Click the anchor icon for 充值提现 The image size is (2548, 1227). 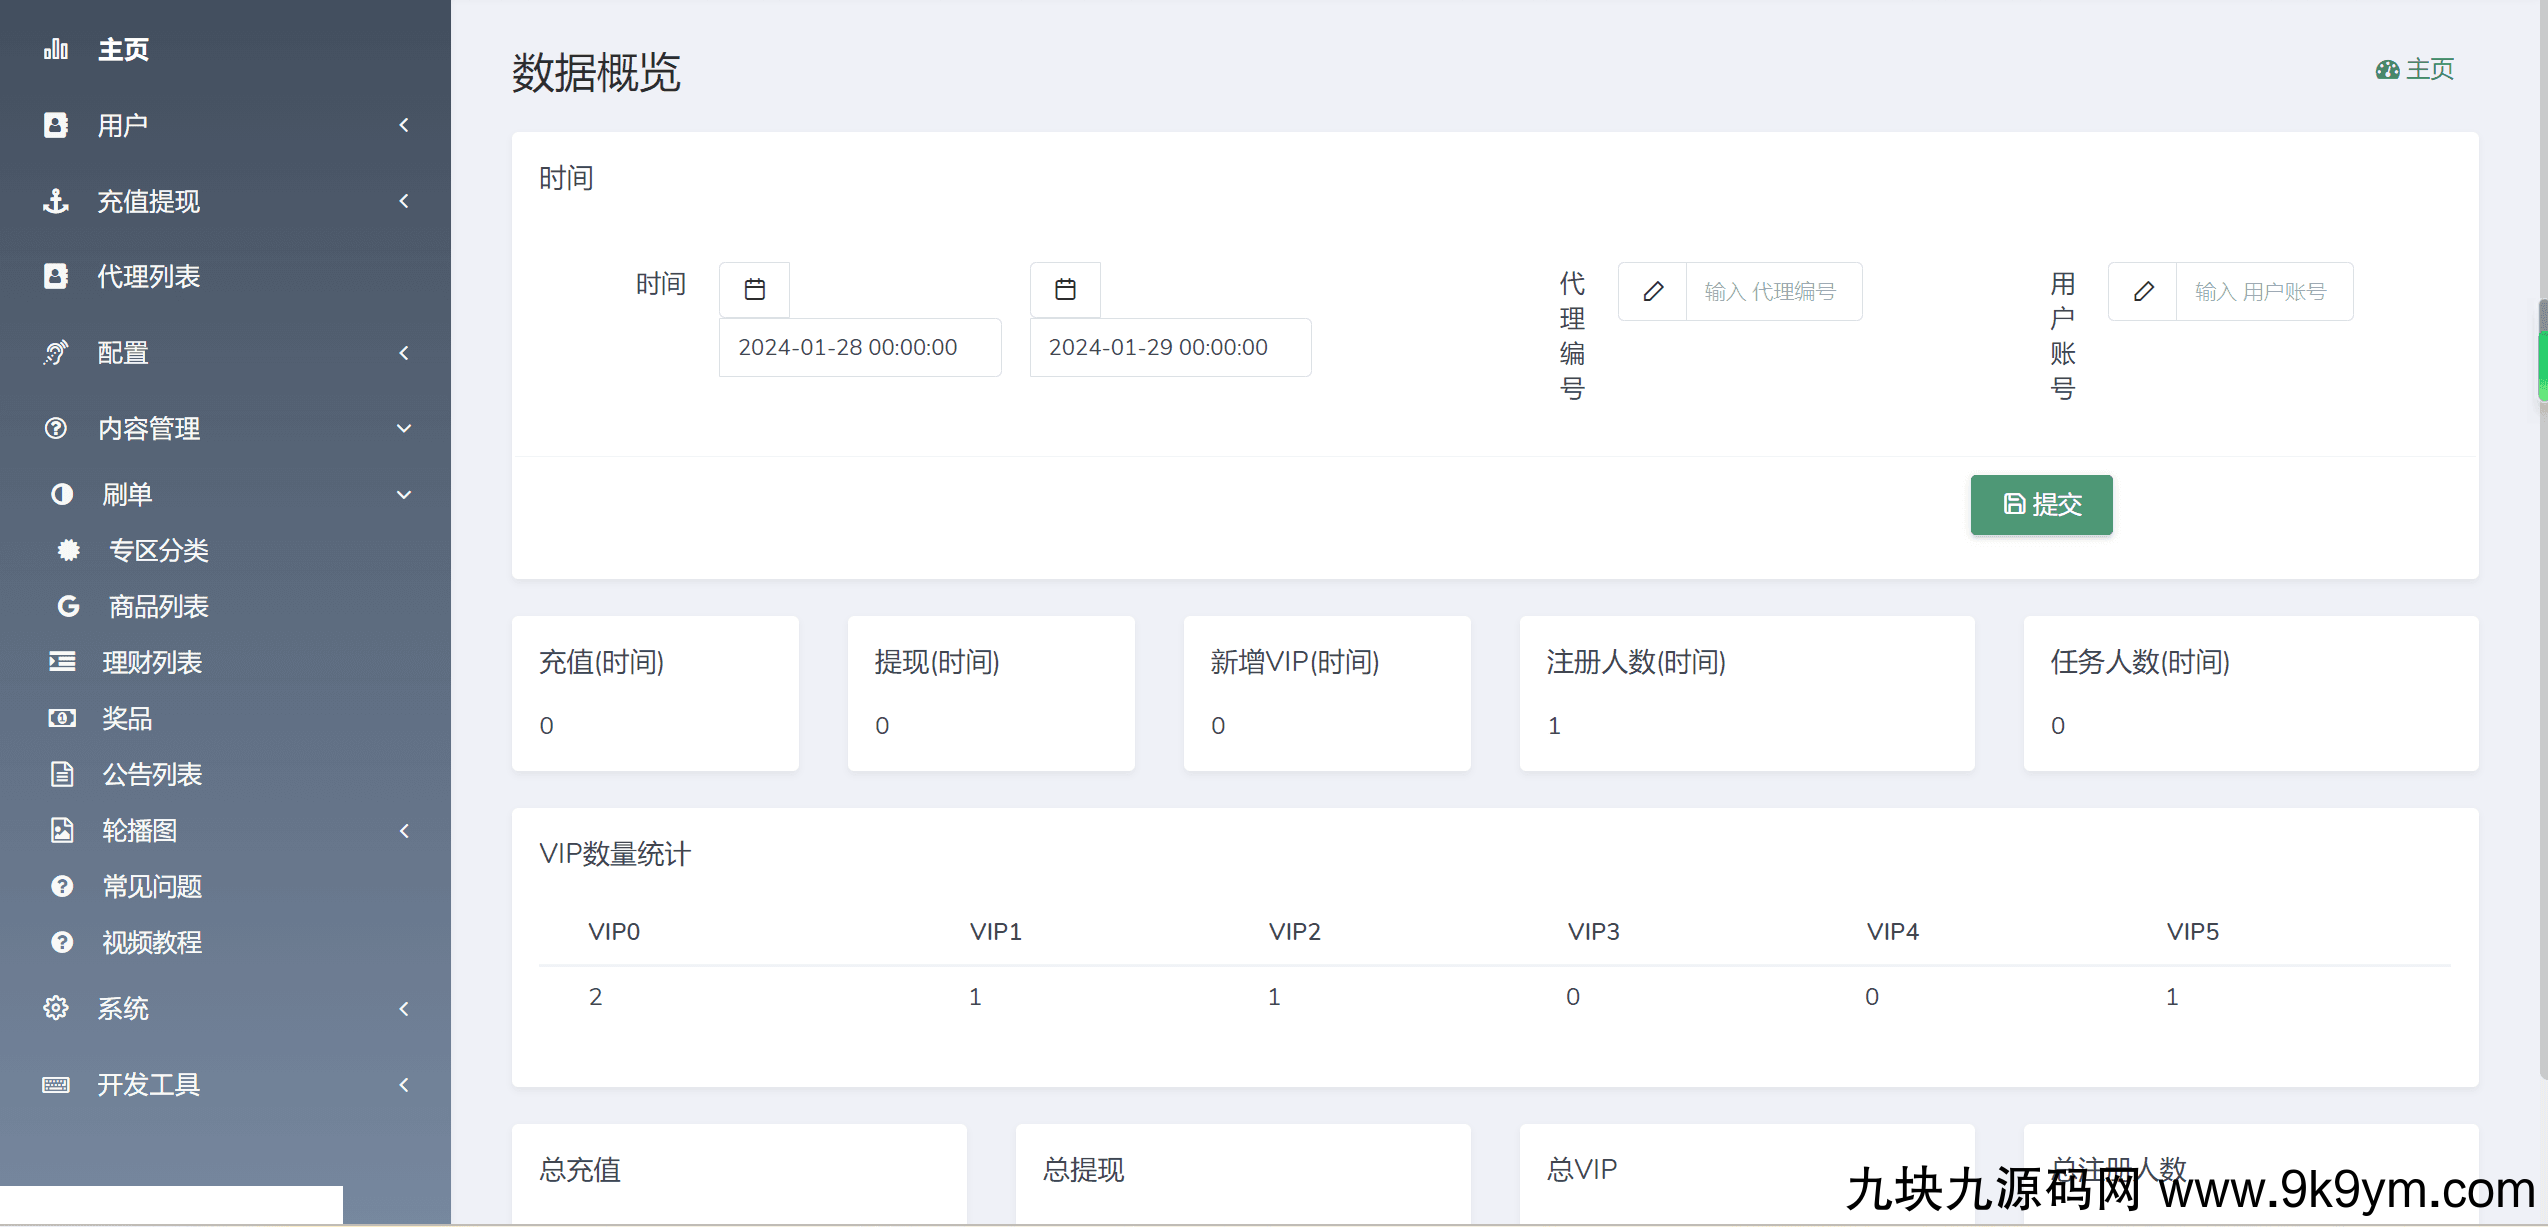56,201
